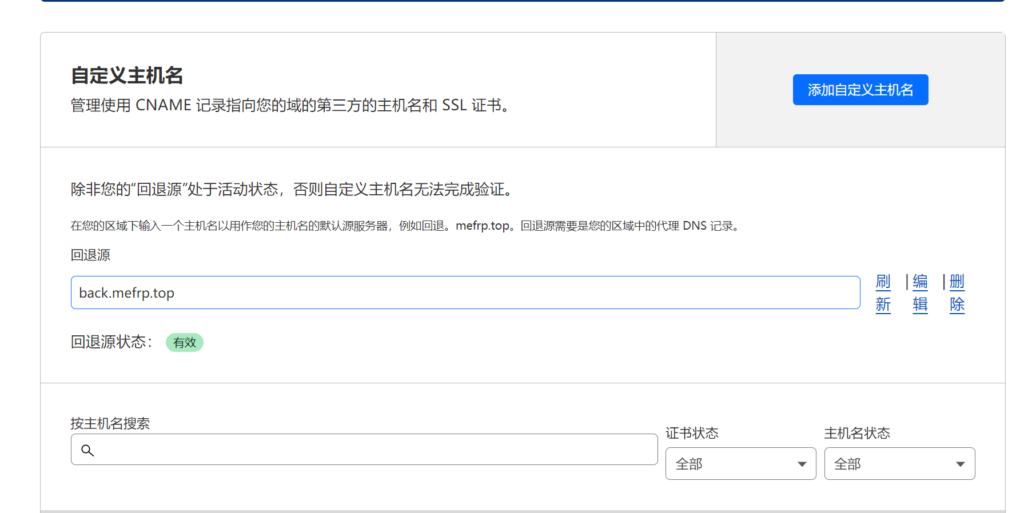The image size is (1024, 513).
Task: Click the 按主机名搜索 search box
Action: coord(364,450)
